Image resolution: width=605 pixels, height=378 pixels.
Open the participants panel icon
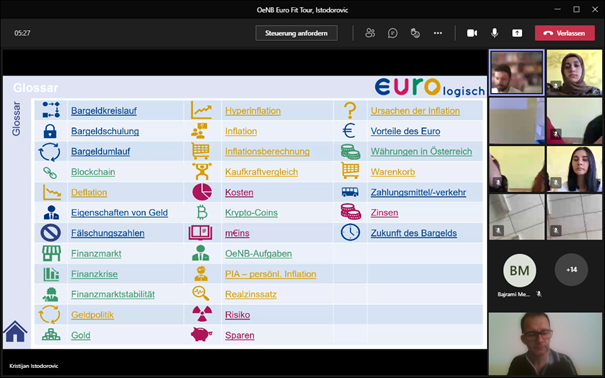370,33
